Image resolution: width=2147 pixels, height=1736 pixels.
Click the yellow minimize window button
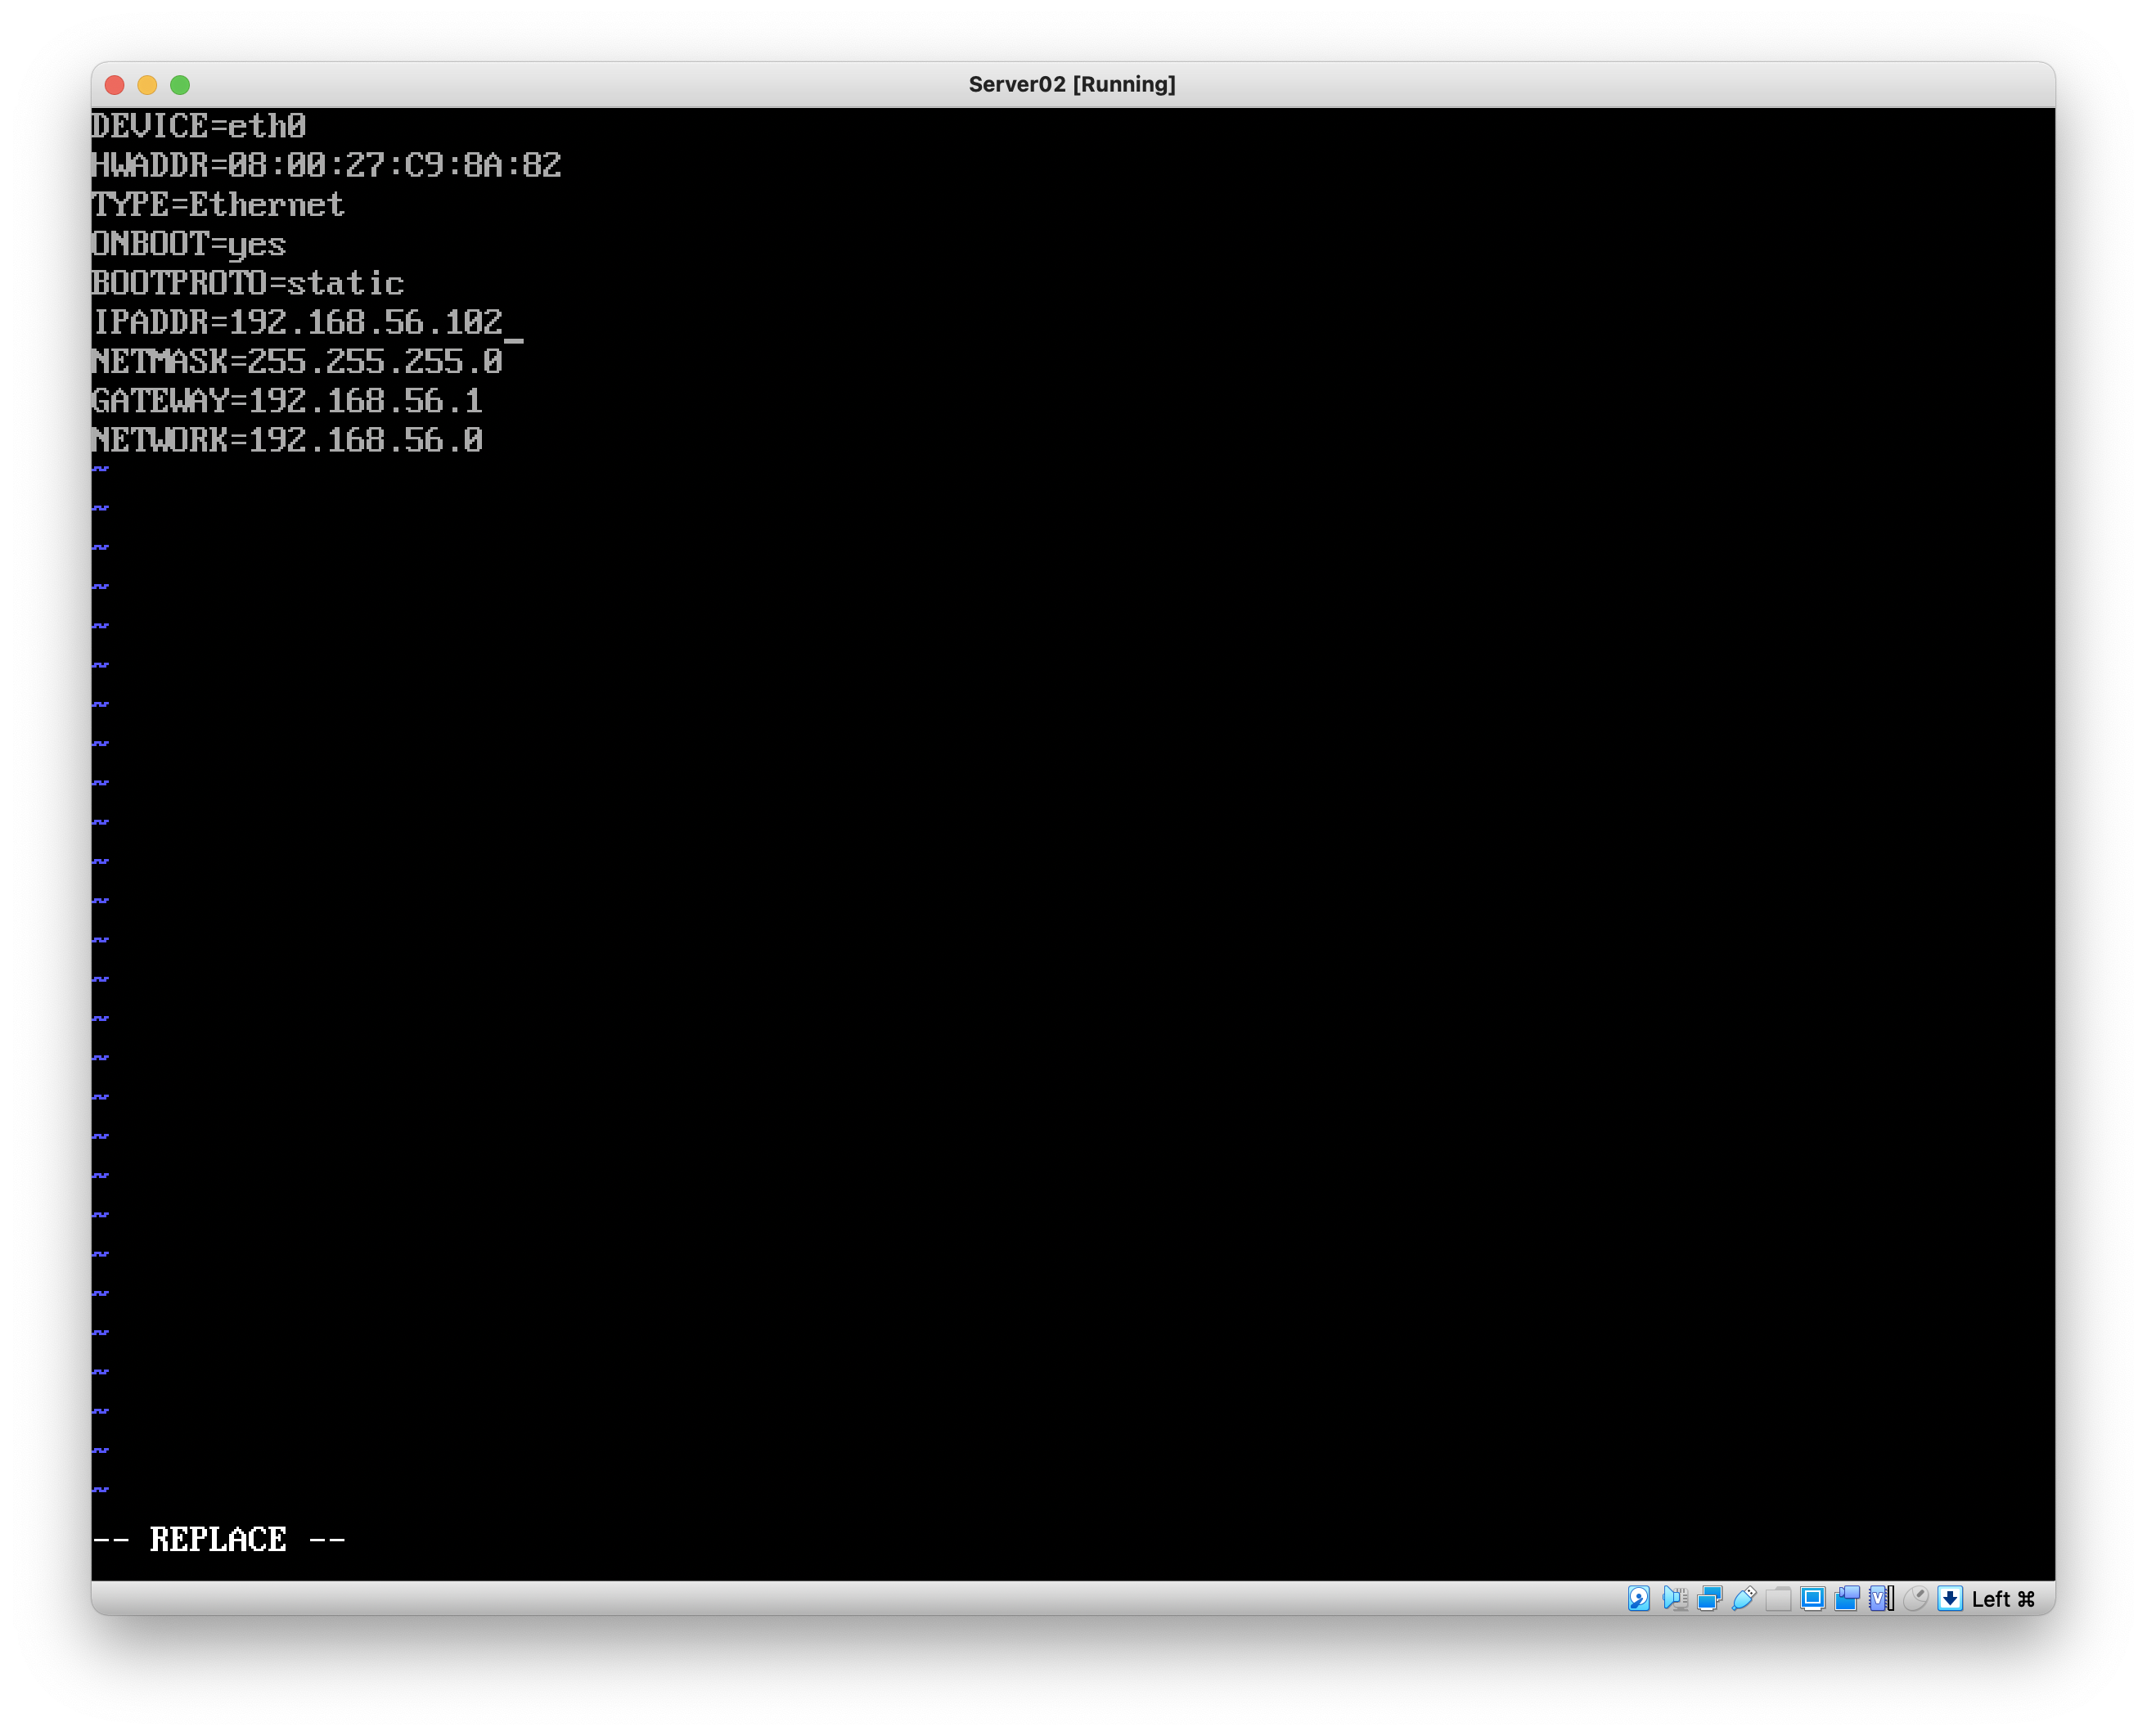[147, 85]
